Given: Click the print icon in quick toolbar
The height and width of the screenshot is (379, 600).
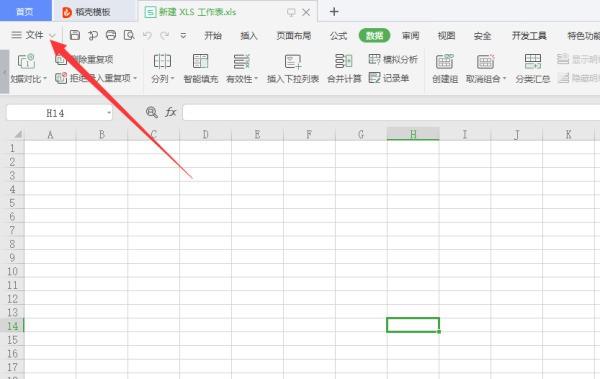Looking at the screenshot, I should (x=111, y=35).
